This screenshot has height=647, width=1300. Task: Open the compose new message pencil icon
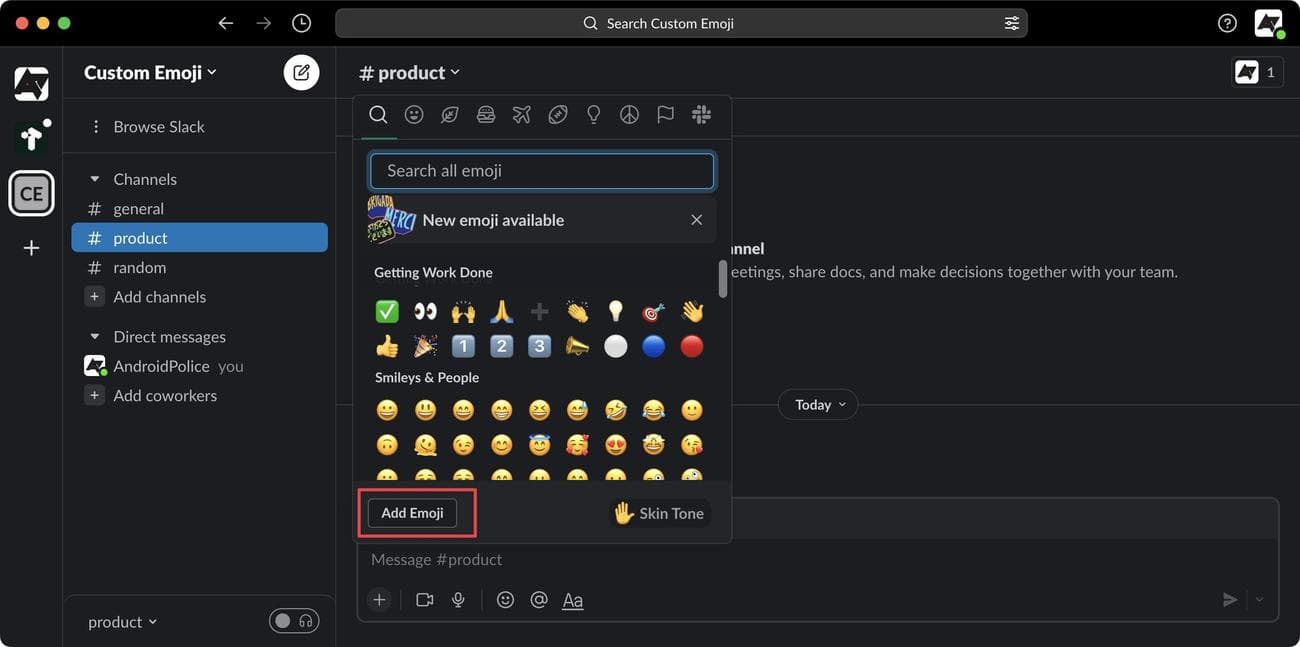pos(301,71)
